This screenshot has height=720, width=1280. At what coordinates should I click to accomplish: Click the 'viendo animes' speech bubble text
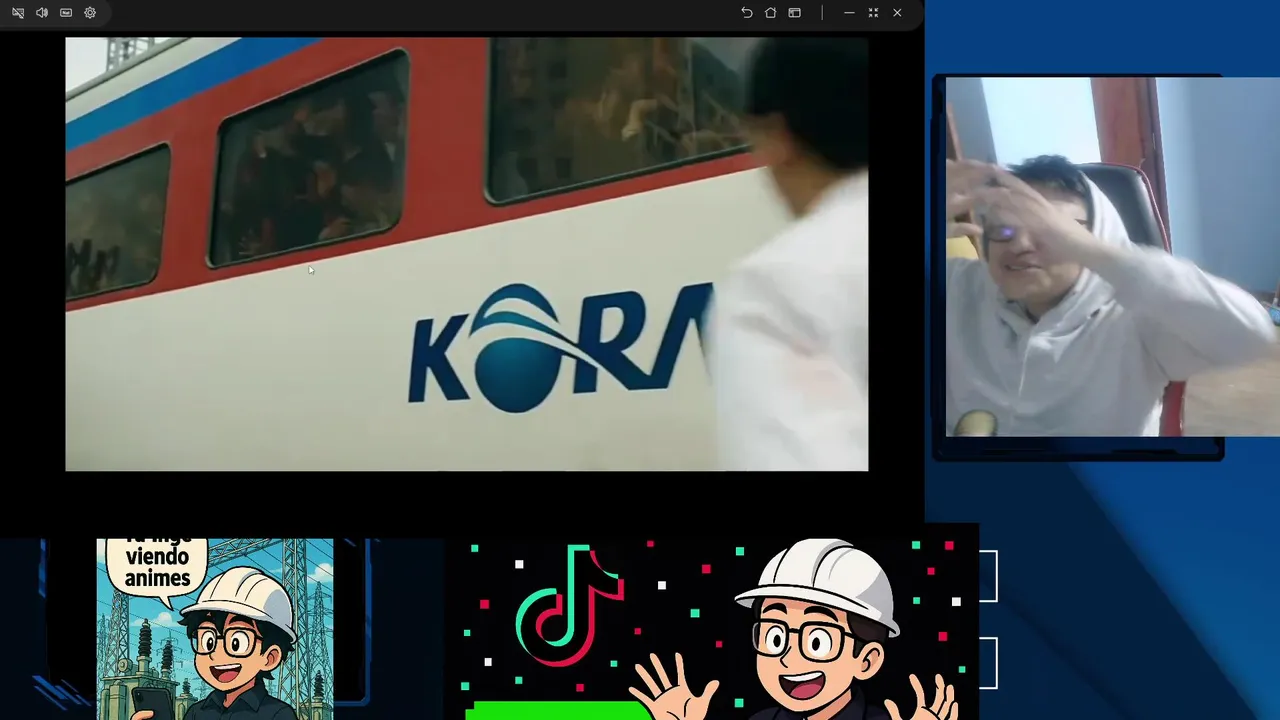pos(157,566)
